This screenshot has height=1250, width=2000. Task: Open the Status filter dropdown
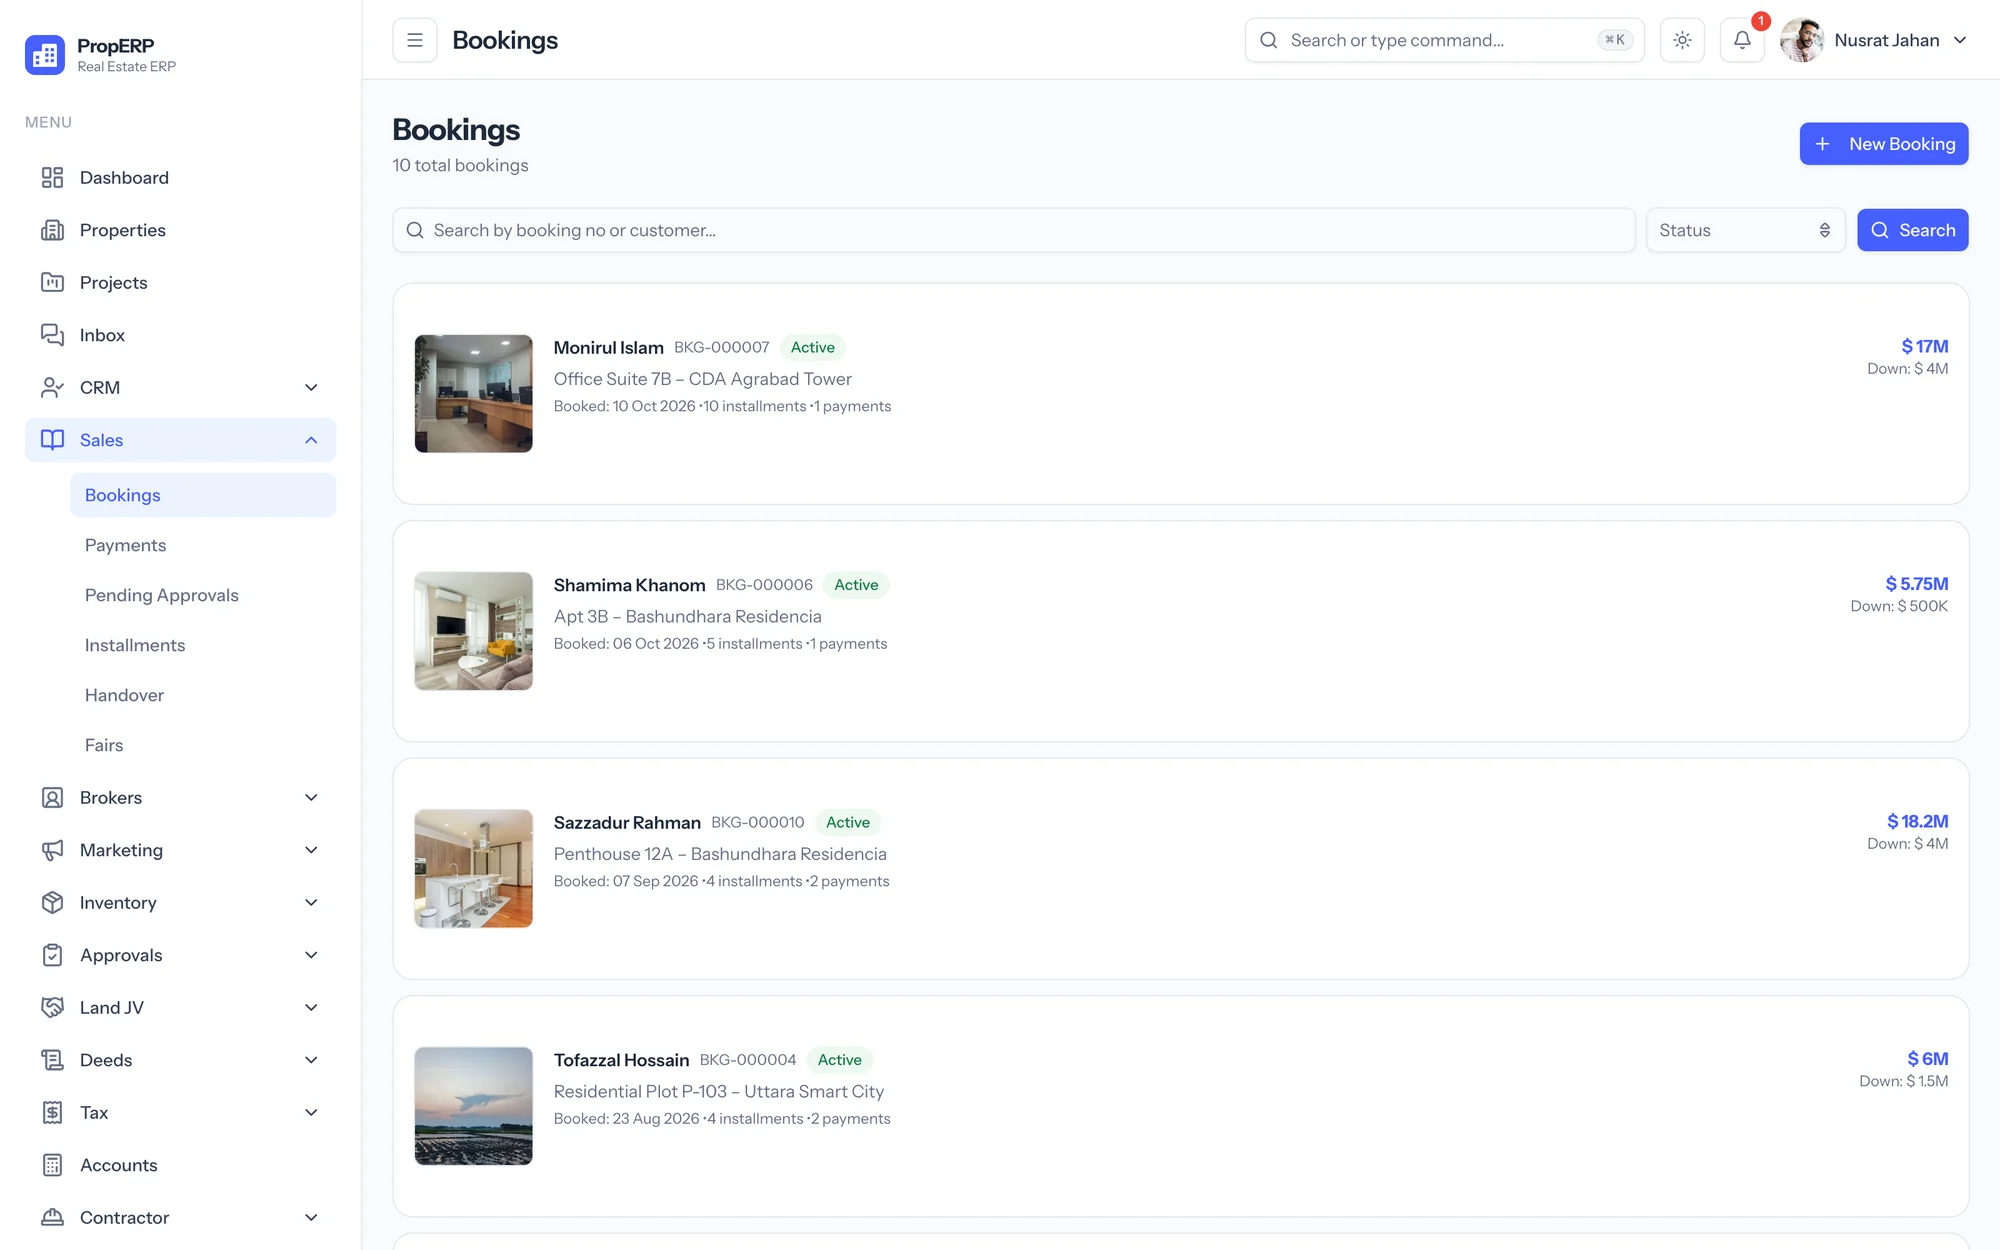pyautogui.click(x=1745, y=230)
